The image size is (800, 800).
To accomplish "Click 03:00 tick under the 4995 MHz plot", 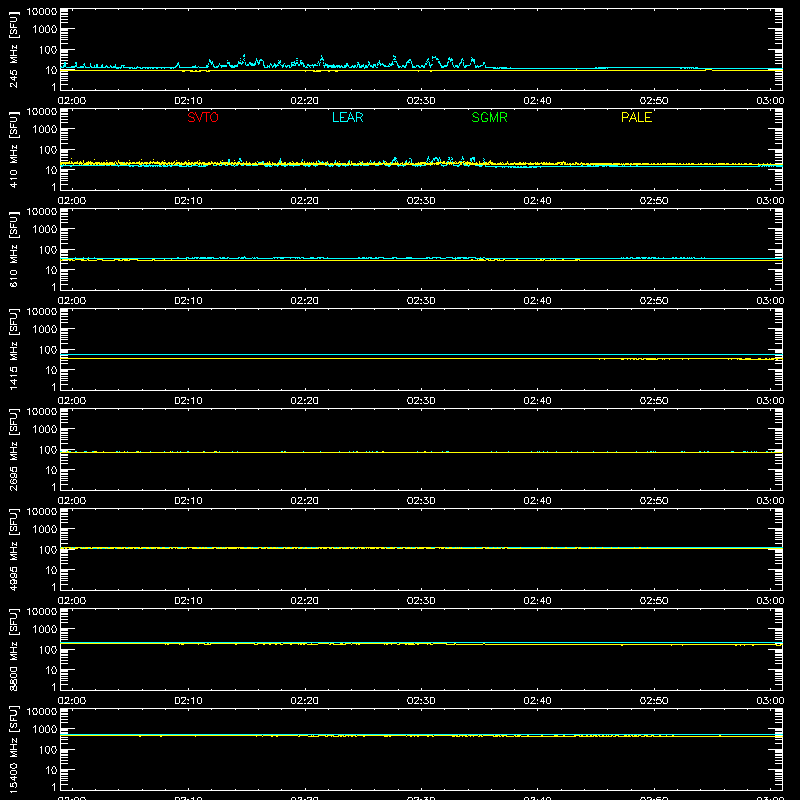I will tap(770, 601).
